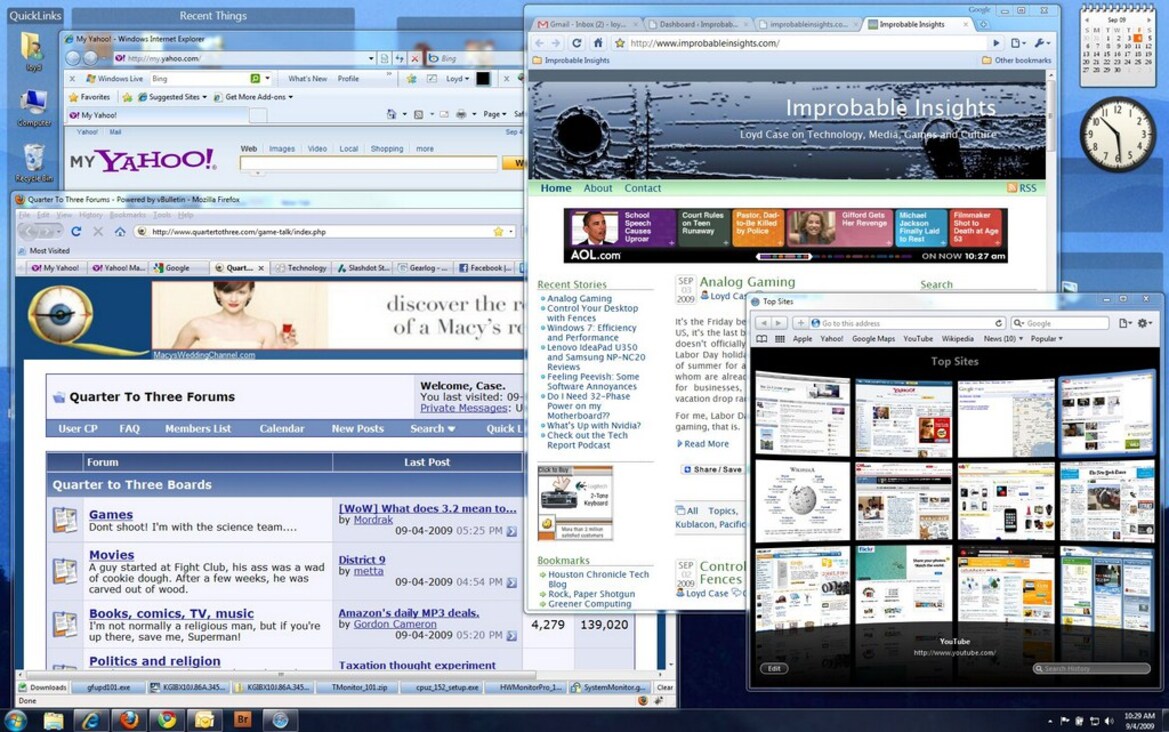Viewport: 1169px width, 732px height.
Task: Go to last post in WoW thread
Action: [511, 531]
